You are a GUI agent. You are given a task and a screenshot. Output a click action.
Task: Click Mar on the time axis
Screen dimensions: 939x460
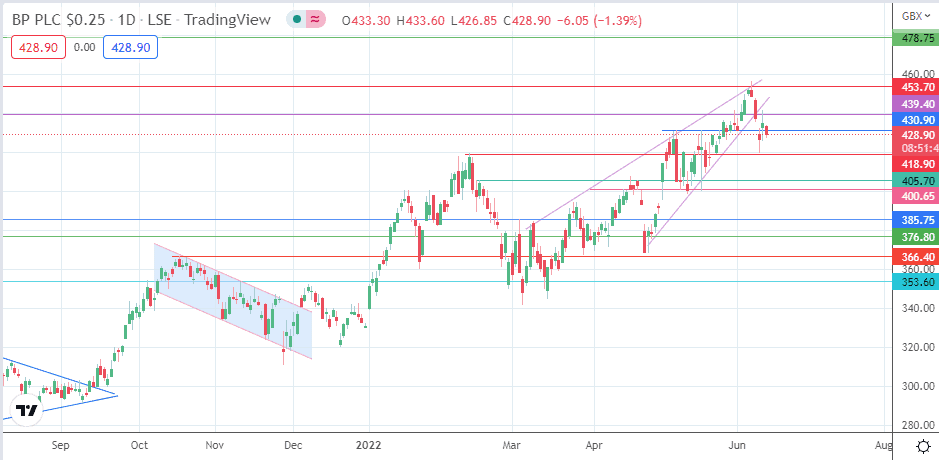point(512,446)
